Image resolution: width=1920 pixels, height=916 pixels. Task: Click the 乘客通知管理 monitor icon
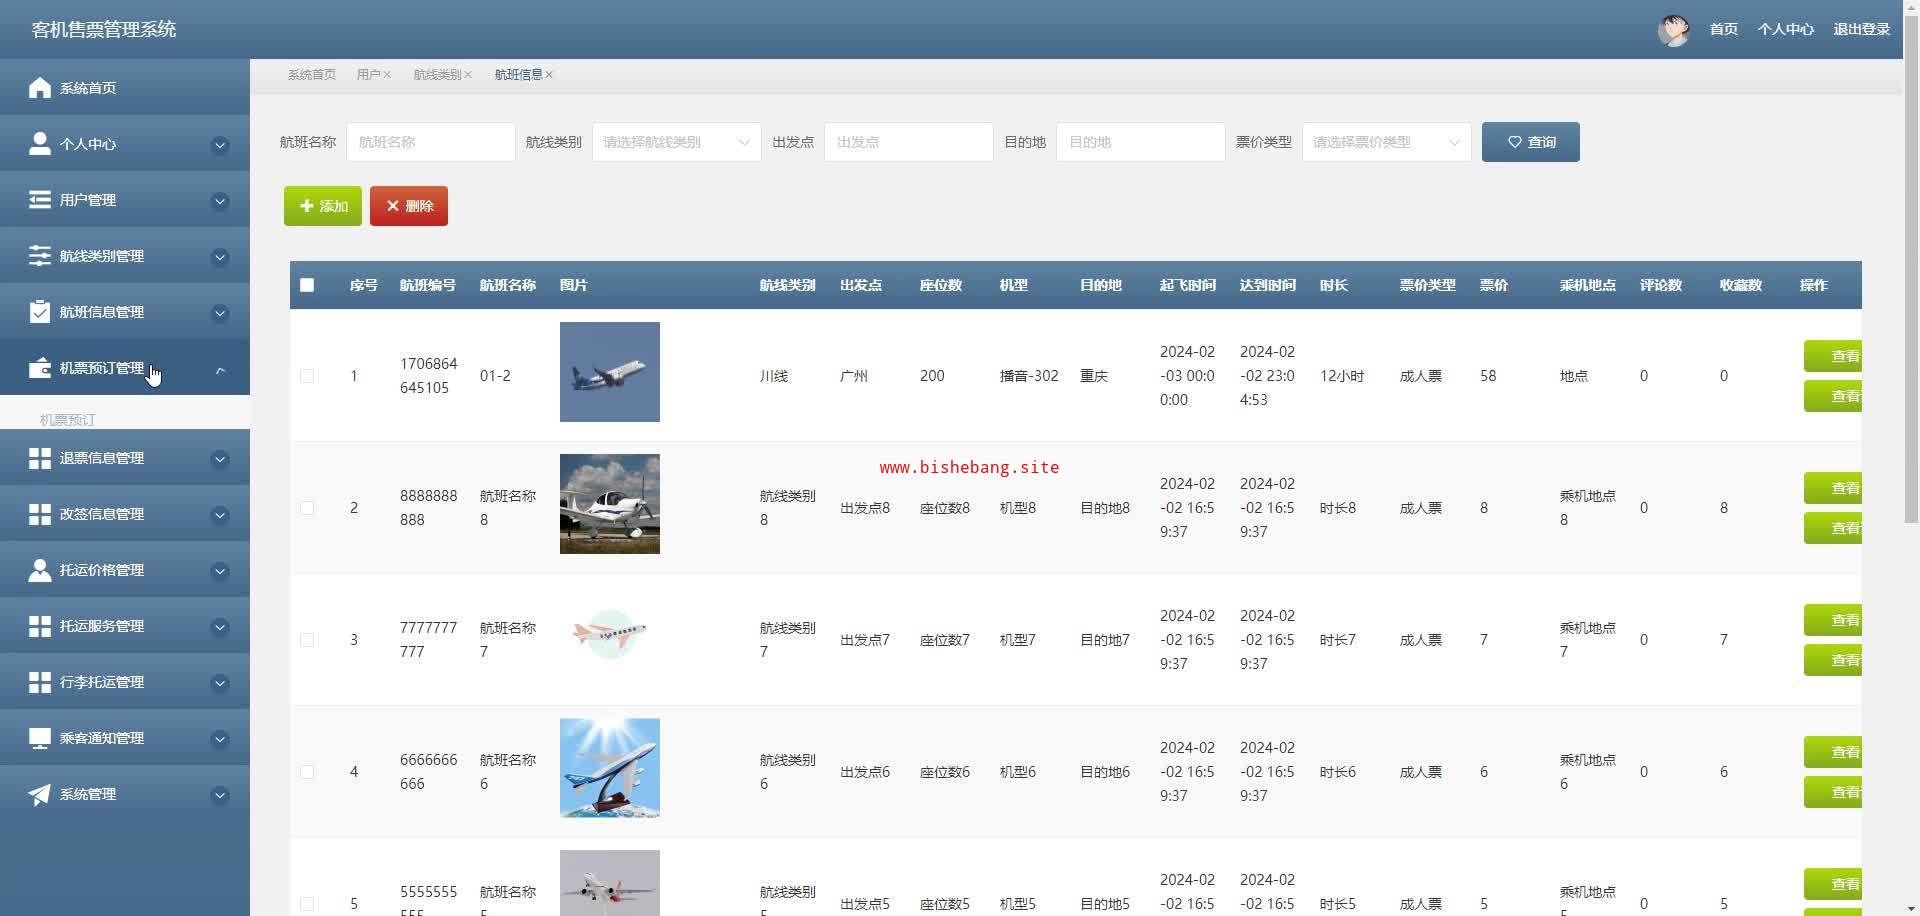click(40, 738)
